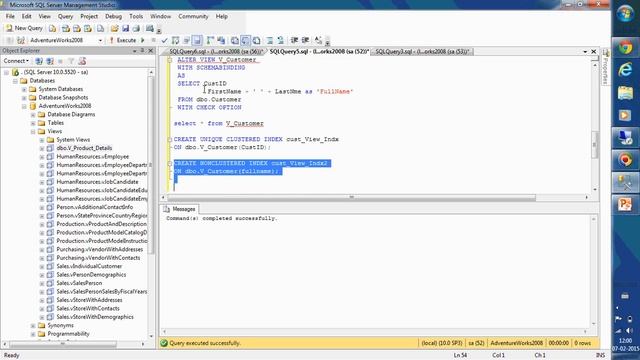Click the New Query button

click(24, 28)
